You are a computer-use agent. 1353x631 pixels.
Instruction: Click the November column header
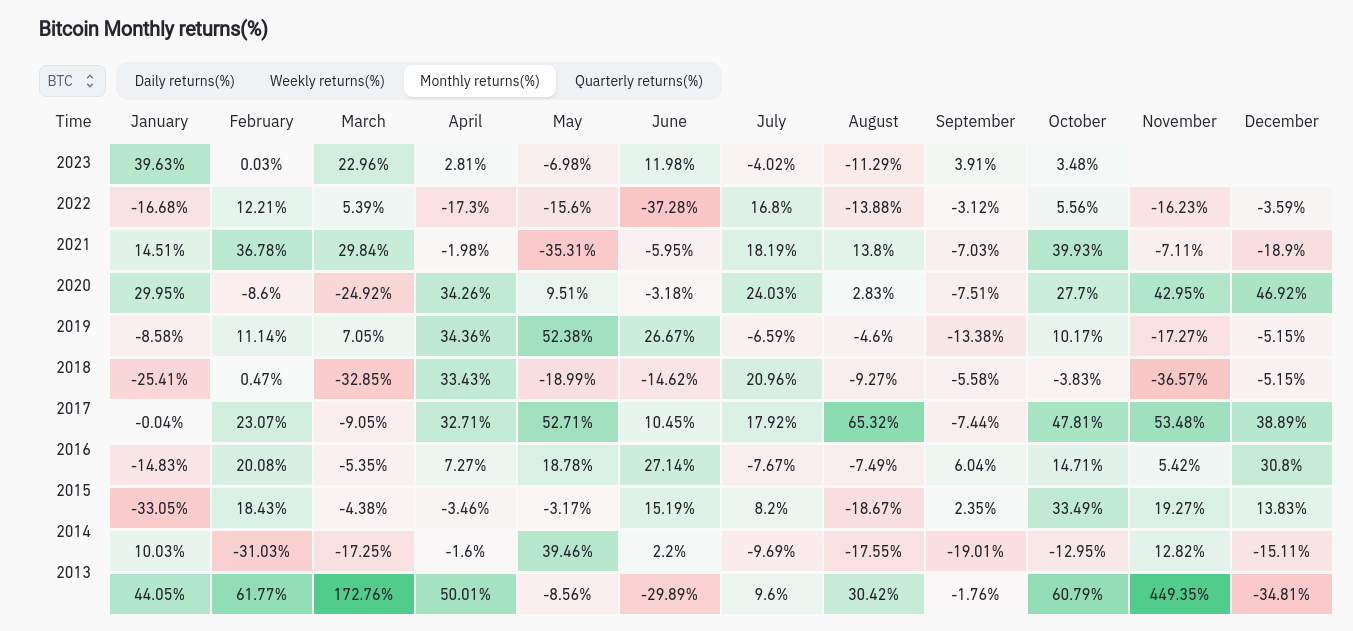click(x=1179, y=121)
